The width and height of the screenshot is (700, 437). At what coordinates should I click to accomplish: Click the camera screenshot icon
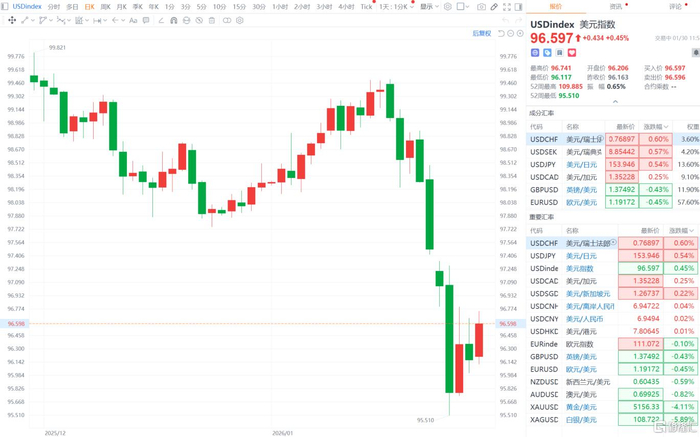pos(481,6)
